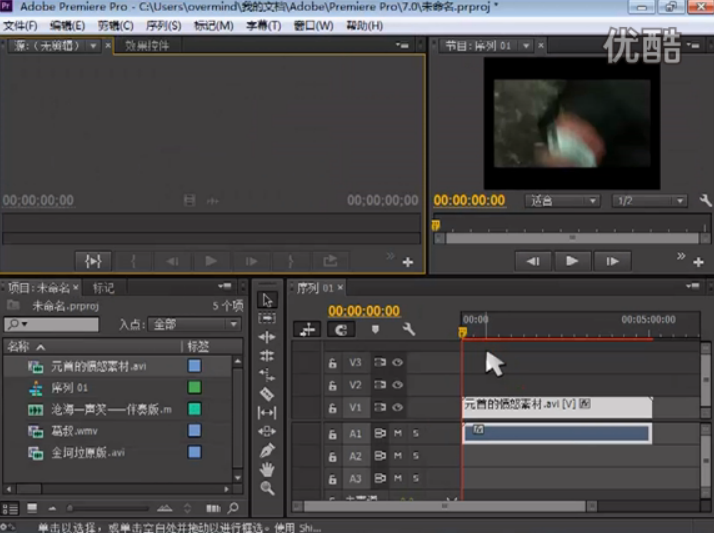
Task: Select the Ripple Edit tool
Action: [267, 337]
